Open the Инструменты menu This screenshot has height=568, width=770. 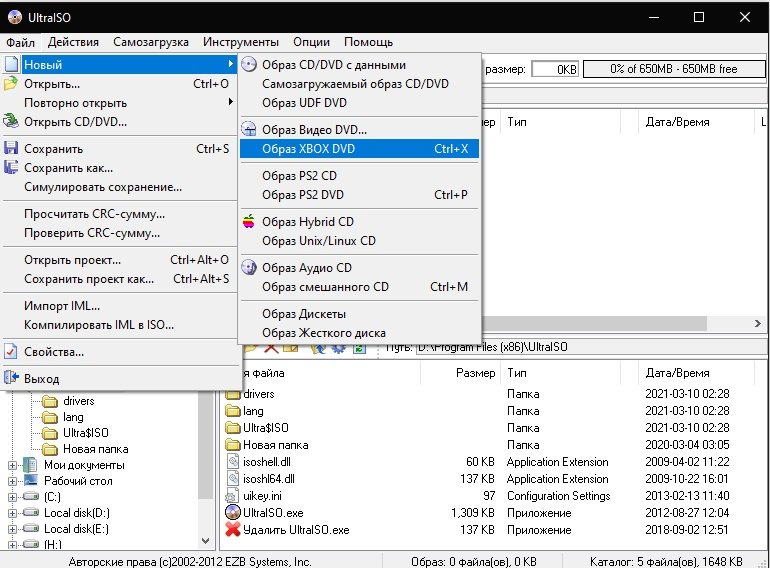241,42
